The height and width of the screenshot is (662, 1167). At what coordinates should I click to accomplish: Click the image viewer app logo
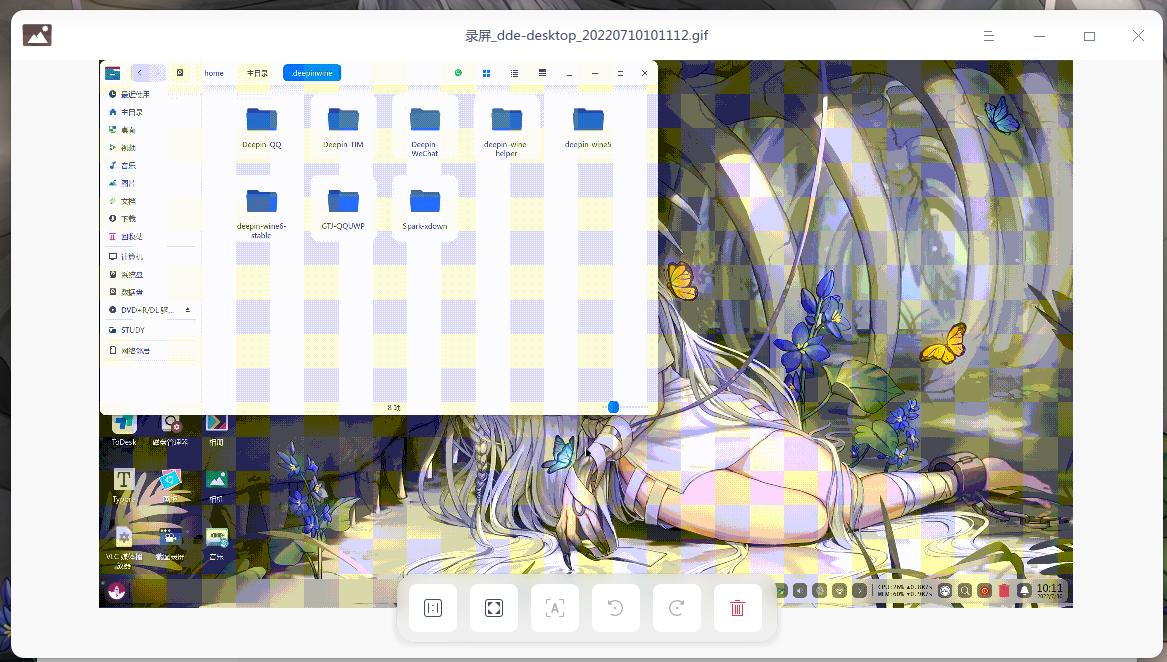(37, 35)
